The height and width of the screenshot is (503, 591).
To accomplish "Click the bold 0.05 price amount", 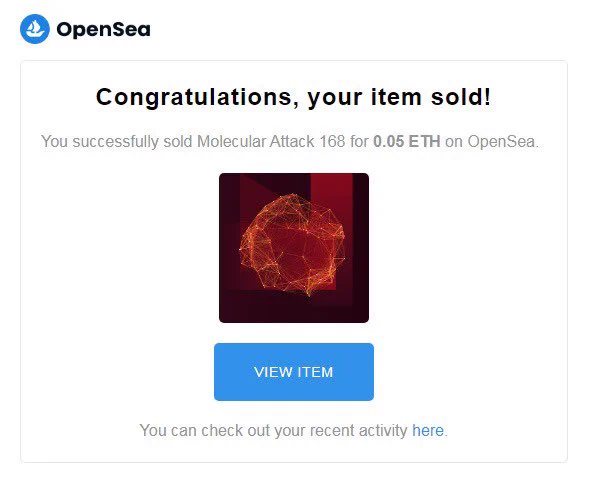I will (389, 142).
